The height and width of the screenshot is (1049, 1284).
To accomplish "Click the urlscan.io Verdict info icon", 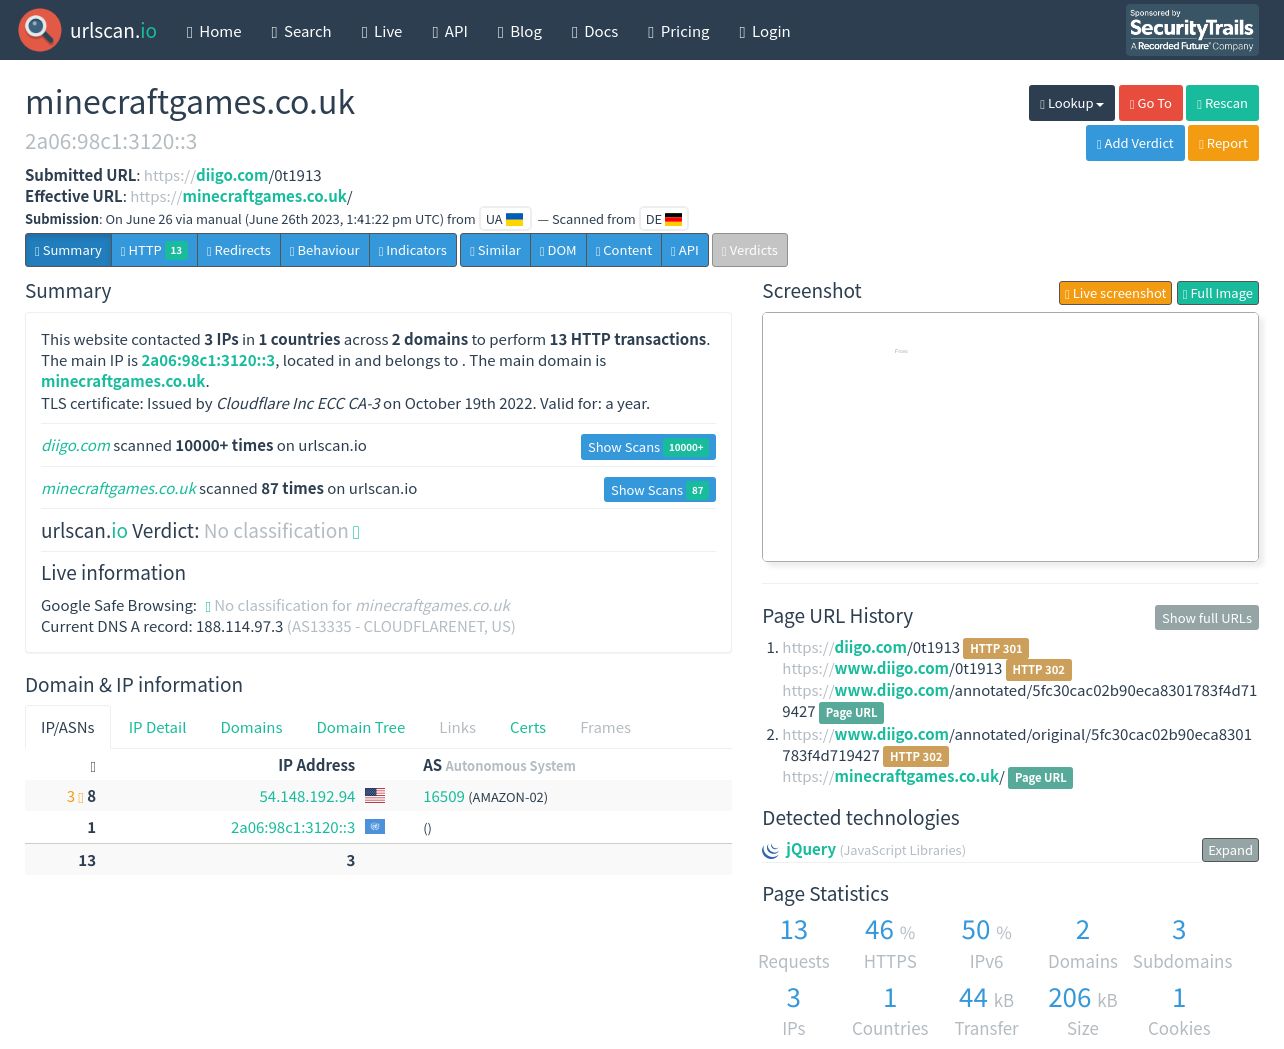I will click(x=356, y=532).
